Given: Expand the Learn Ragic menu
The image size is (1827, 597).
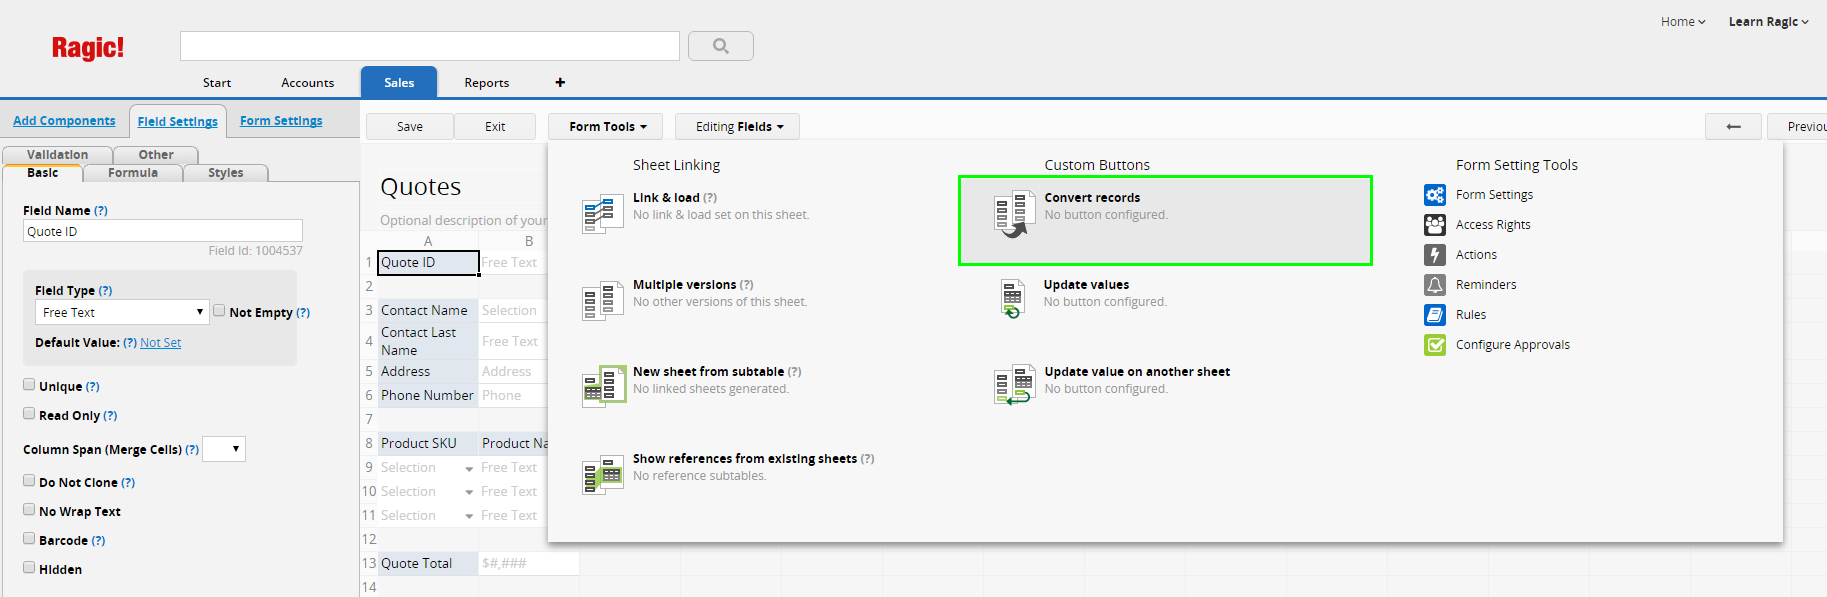Looking at the screenshot, I should 1768,22.
